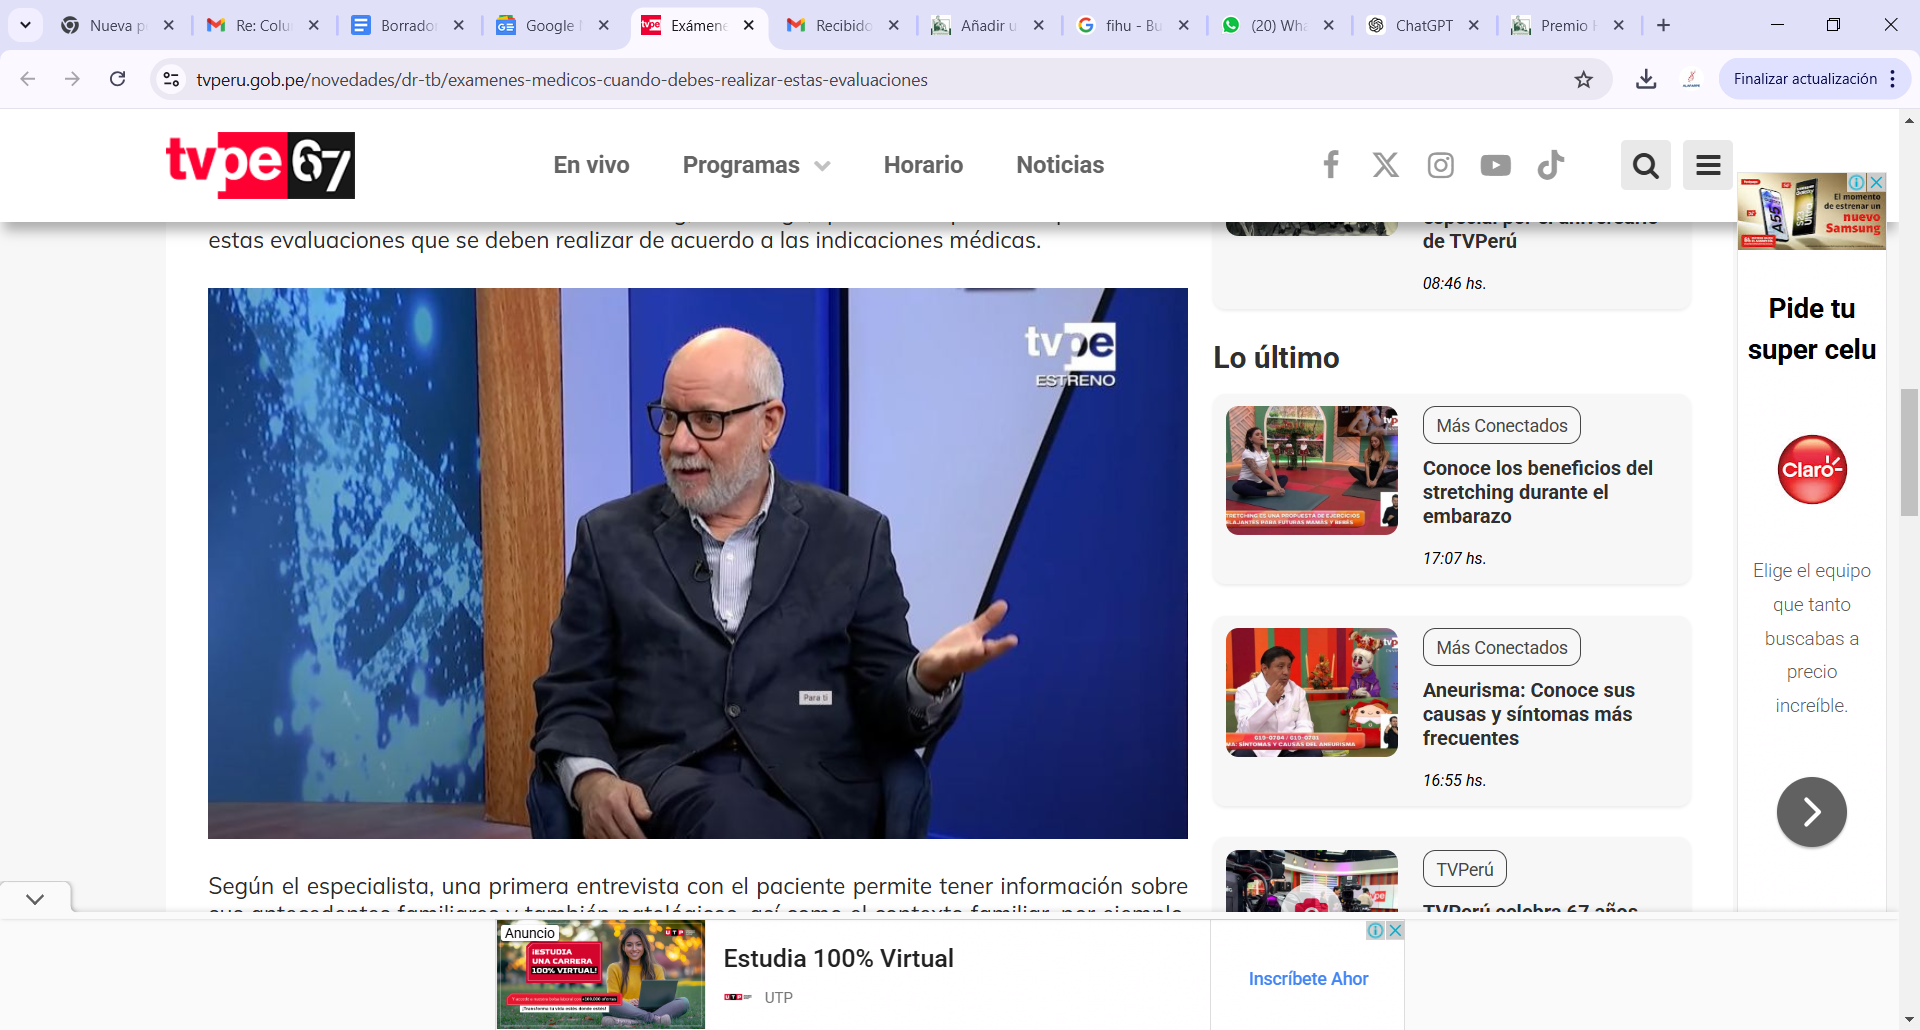Image resolution: width=1920 pixels, height=1030 pixels.
Task: Open ad info icon on bottom banner
Action: pyautogui.click(x=1376, y=930)
